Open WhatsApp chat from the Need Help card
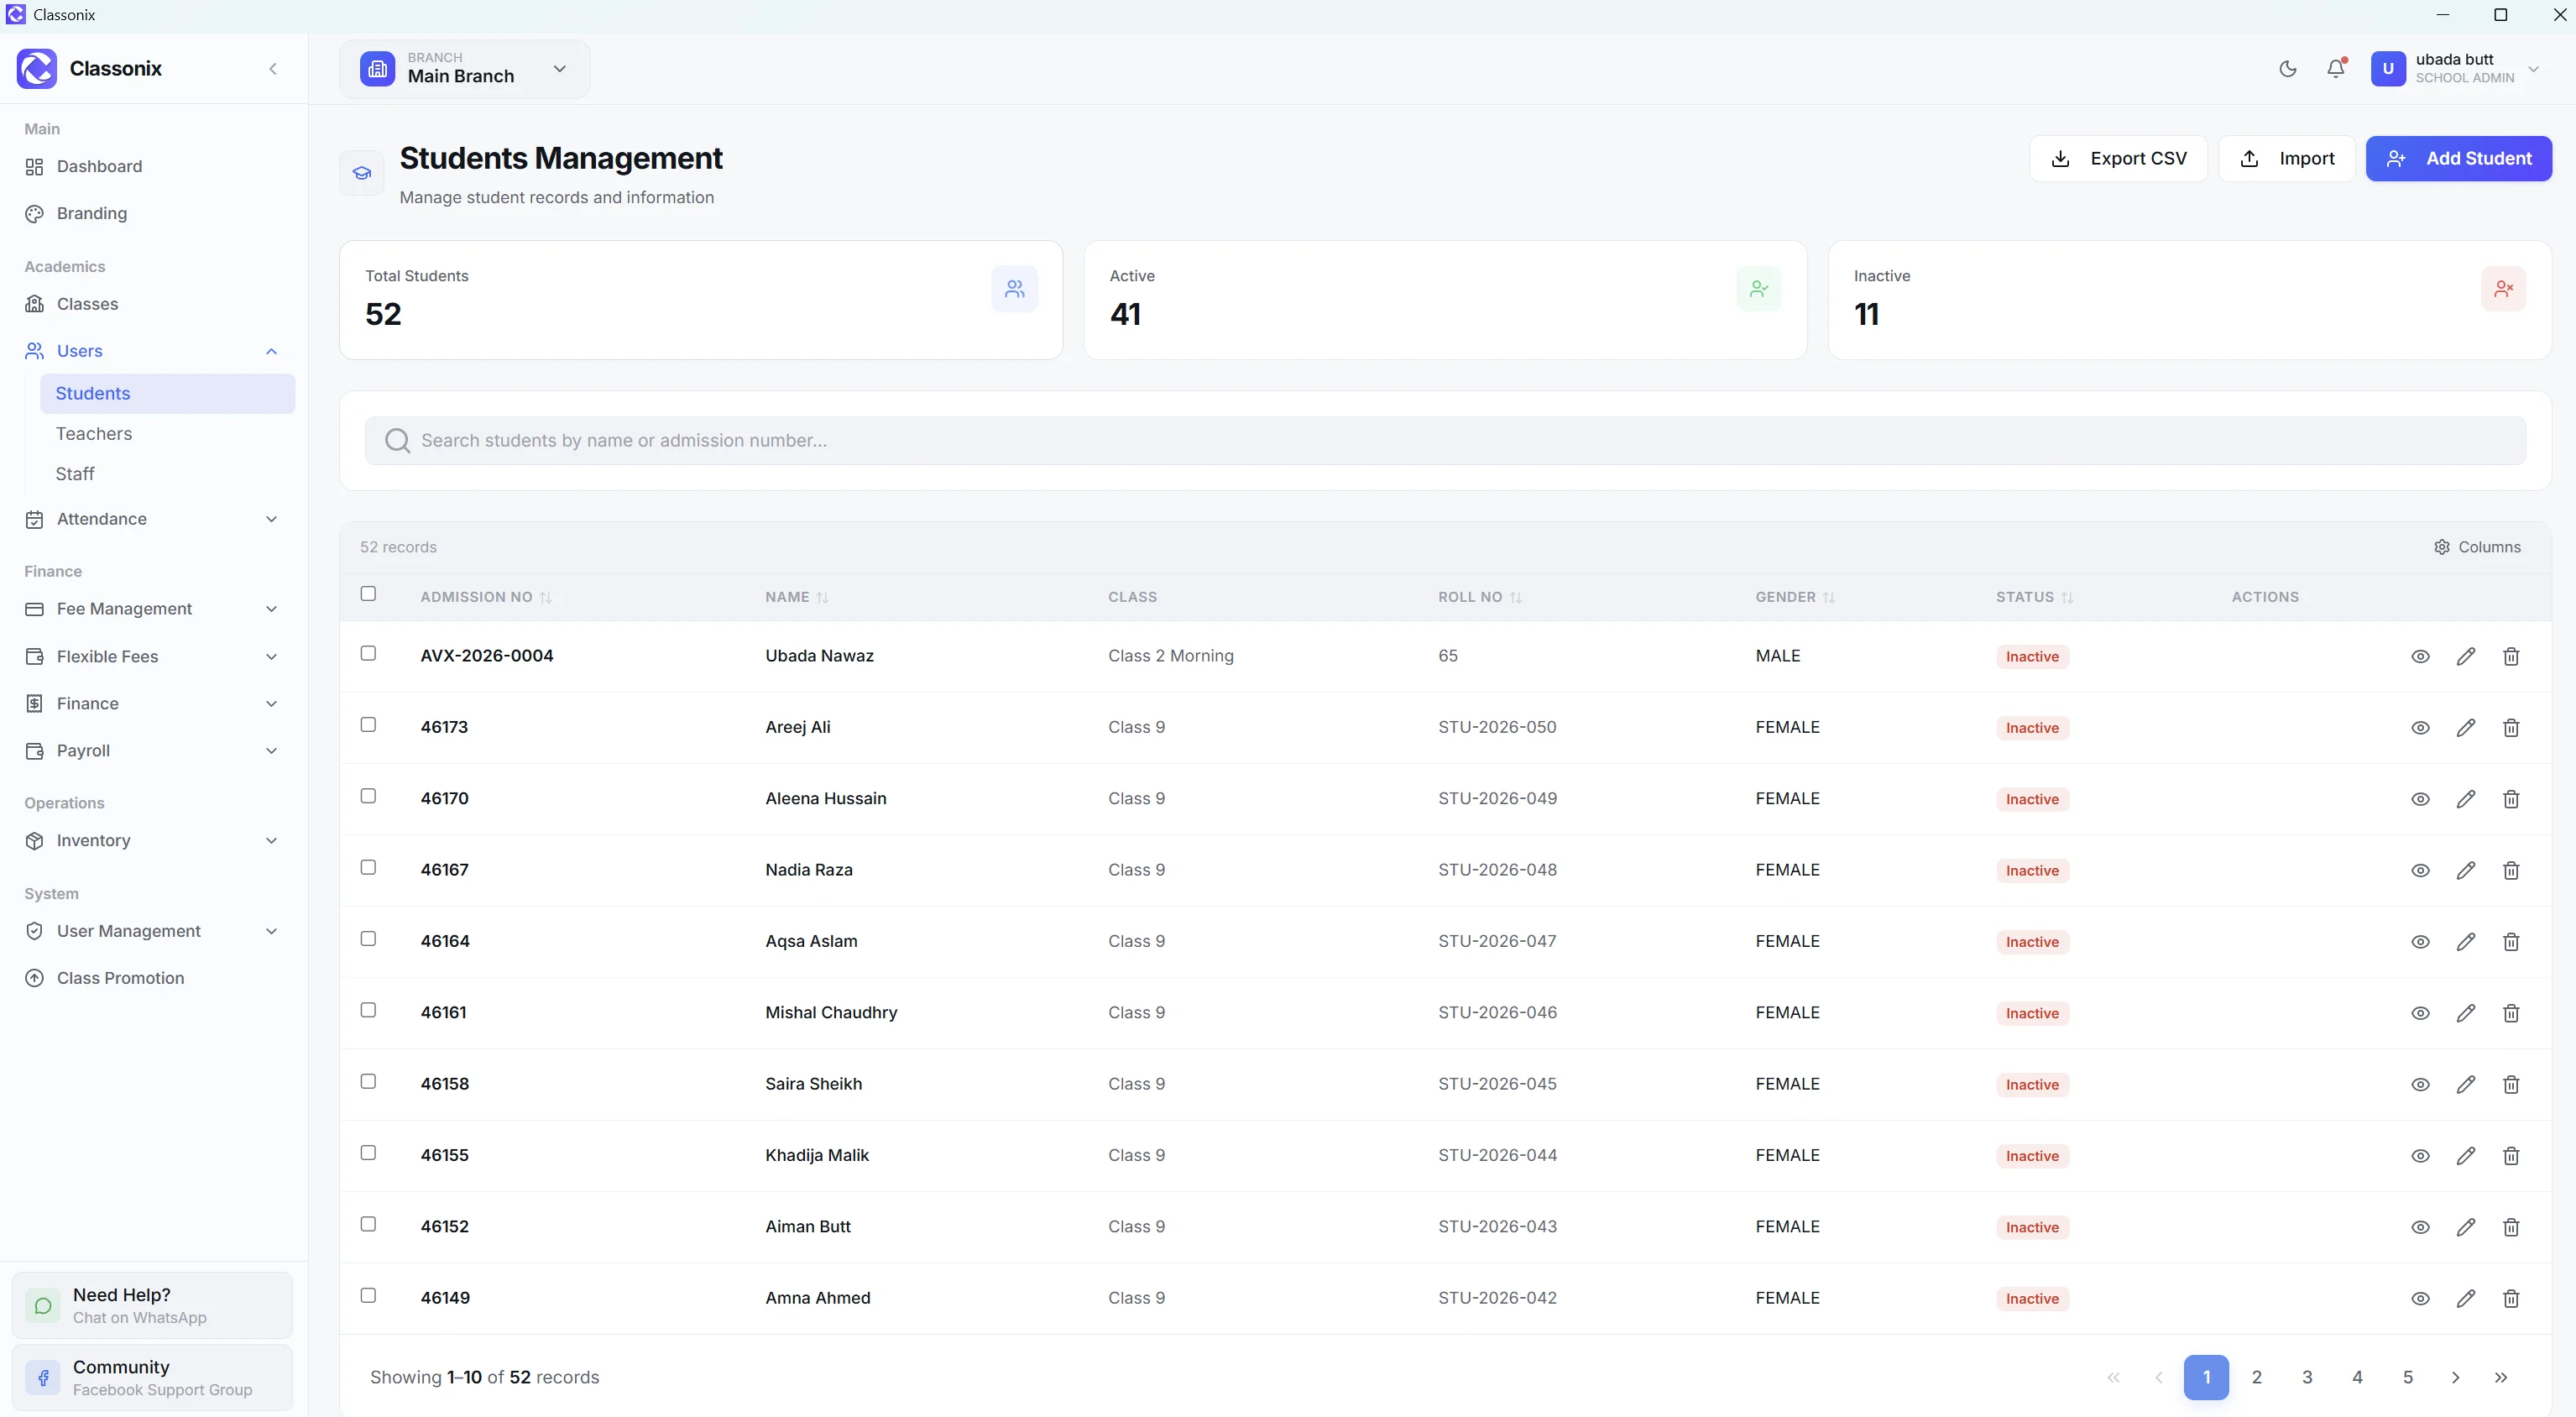The image size is (2576, 1417). point(152,1305)
